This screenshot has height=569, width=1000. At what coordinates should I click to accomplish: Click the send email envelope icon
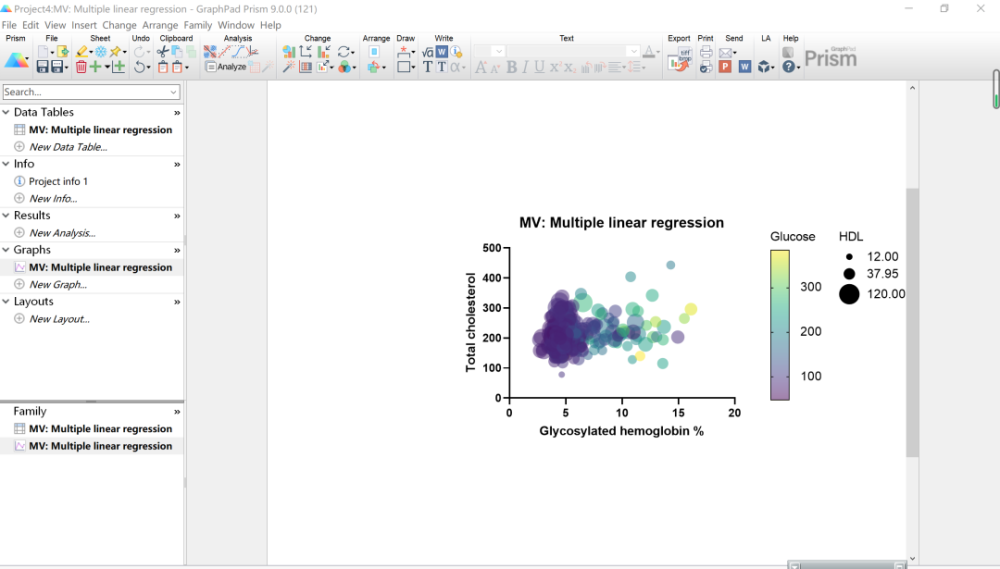pyautogui.click(x=725, y=53)
